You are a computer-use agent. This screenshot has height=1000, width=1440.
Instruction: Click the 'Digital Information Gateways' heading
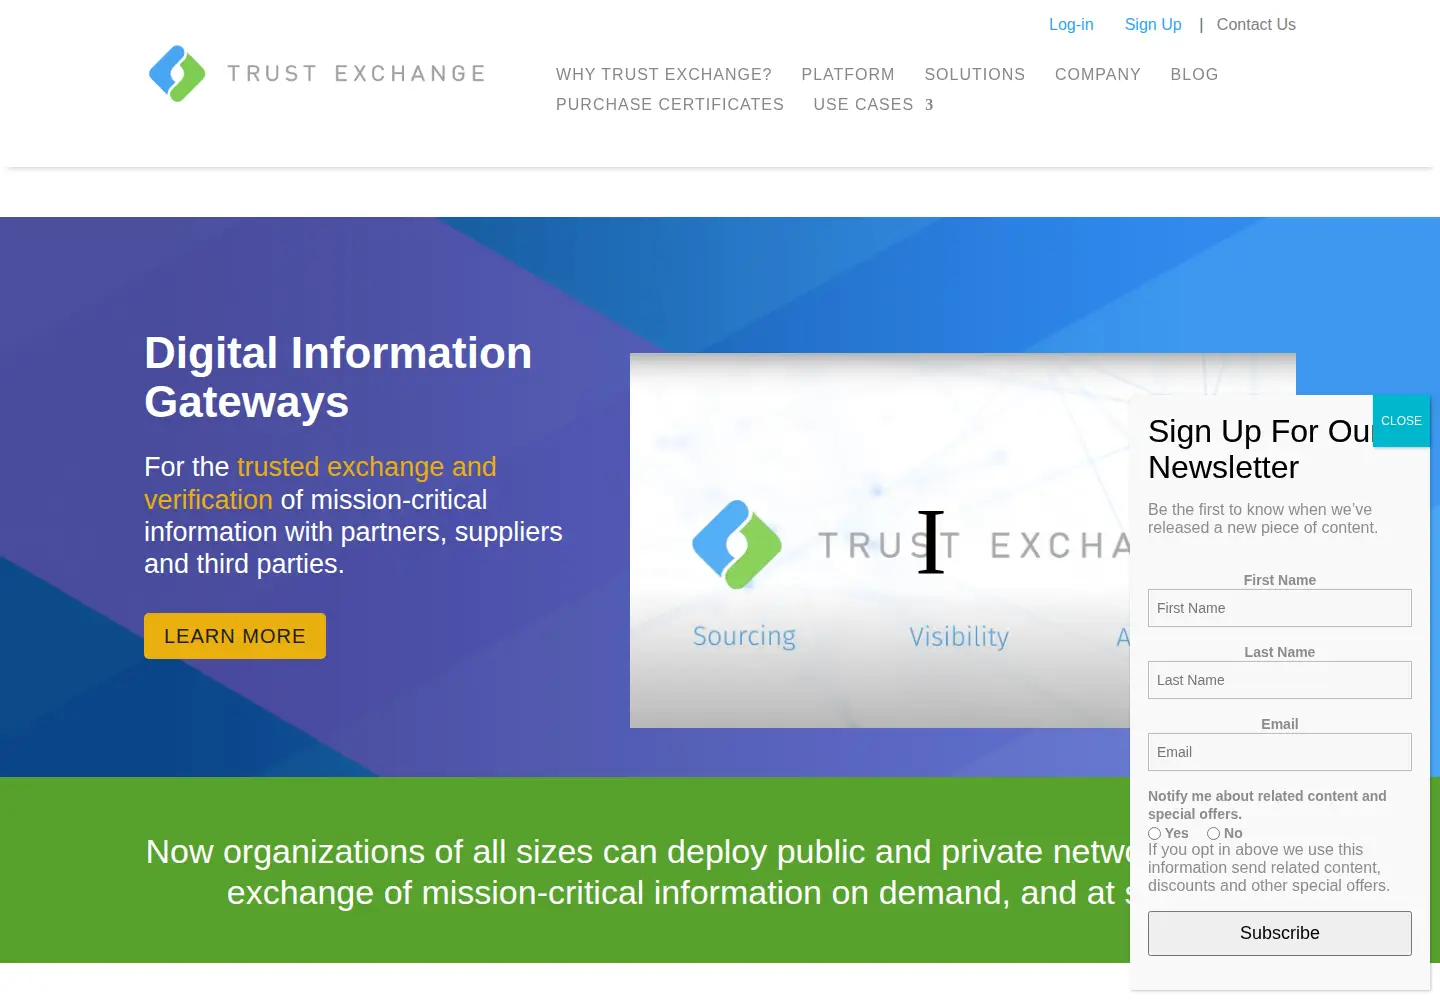tap(338, 377)
